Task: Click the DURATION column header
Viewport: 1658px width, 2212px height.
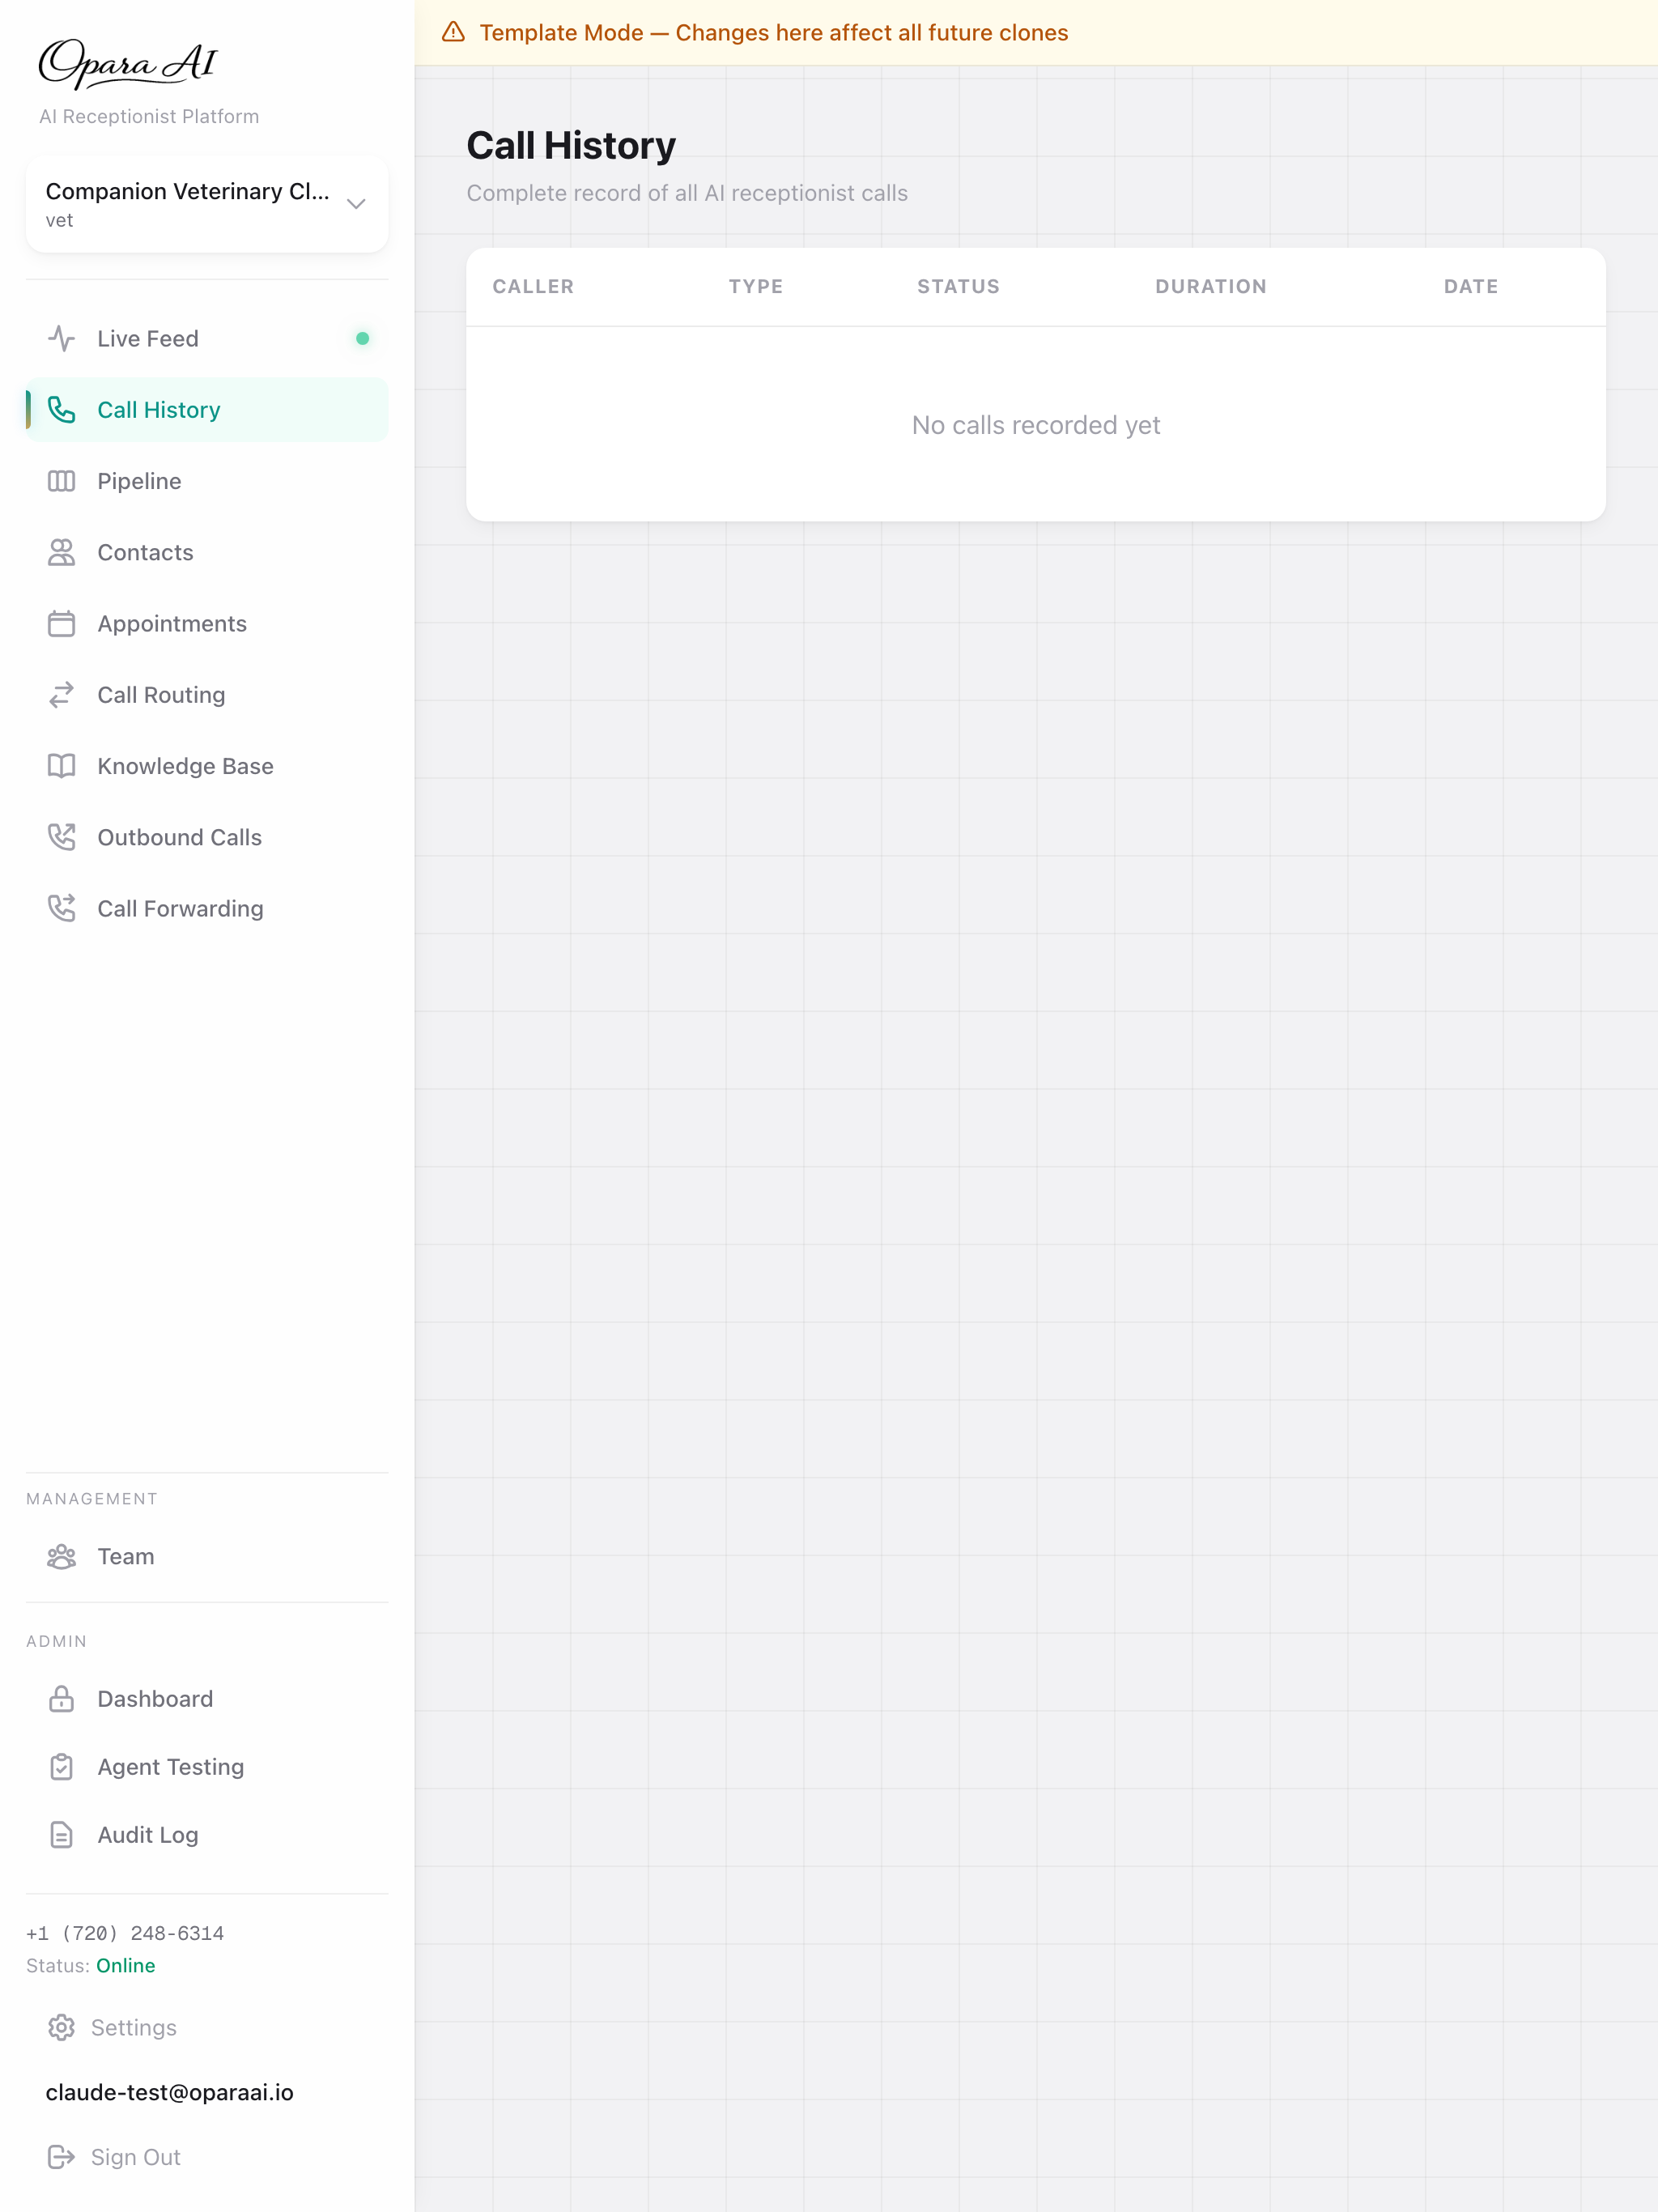Action: coord(1211,287)
